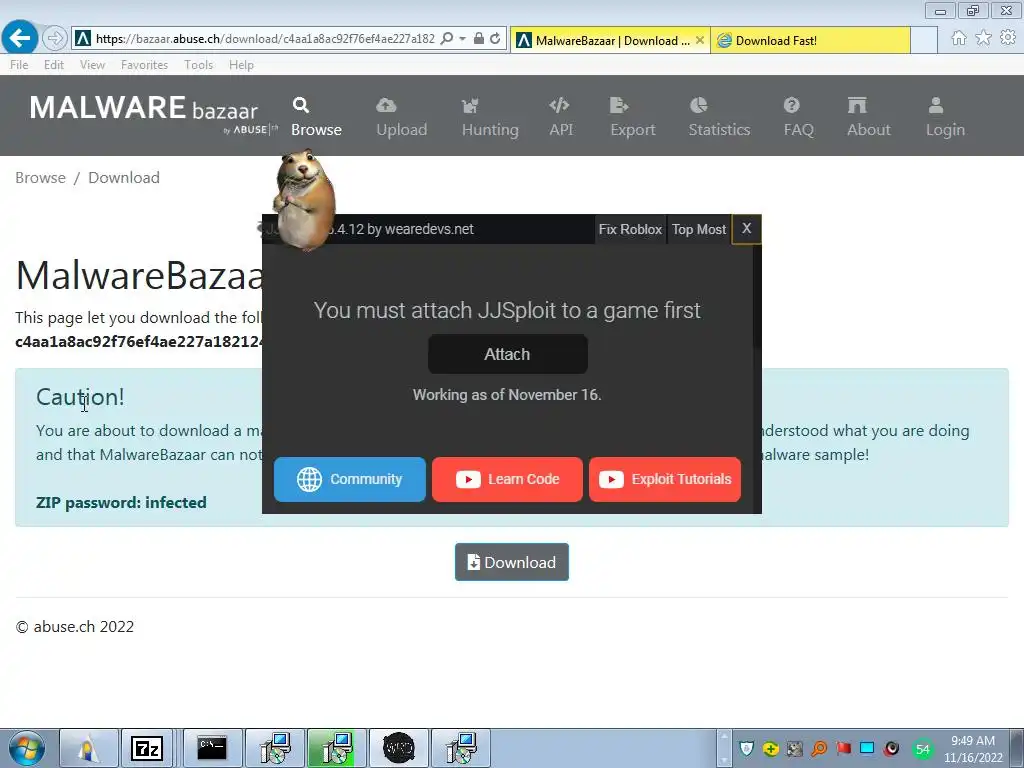The width and height of the screenshot is (1024, 768).
Task: Go back with the browser back arrow
Action: click(20, 38)
